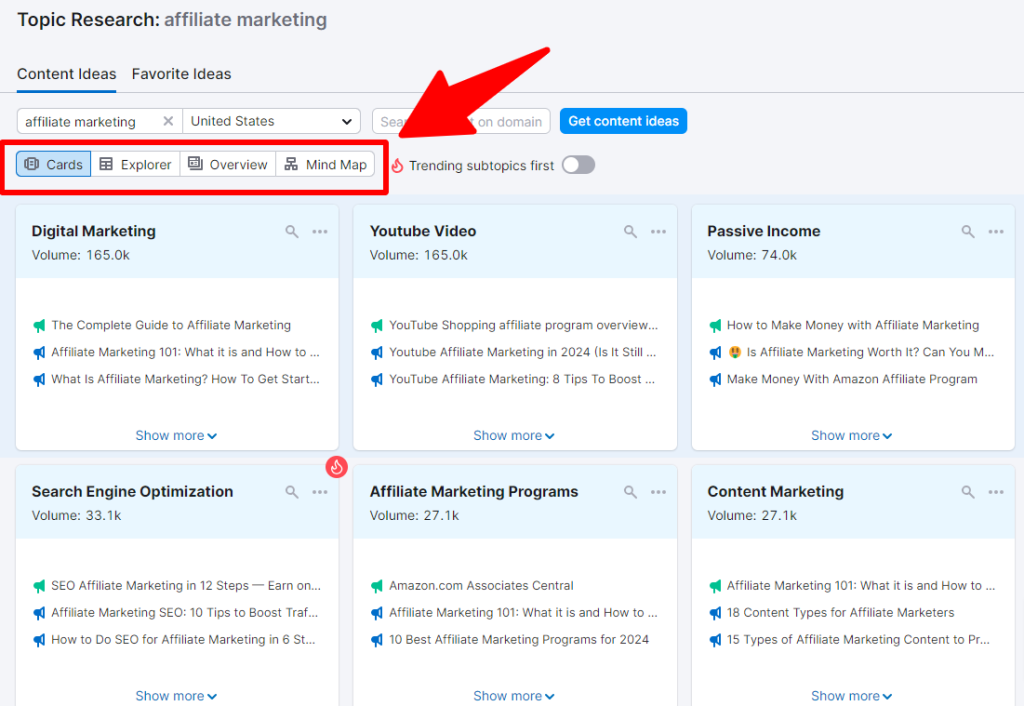Expand Show more on Affiliate Marketing Programs card

(514, 696)
